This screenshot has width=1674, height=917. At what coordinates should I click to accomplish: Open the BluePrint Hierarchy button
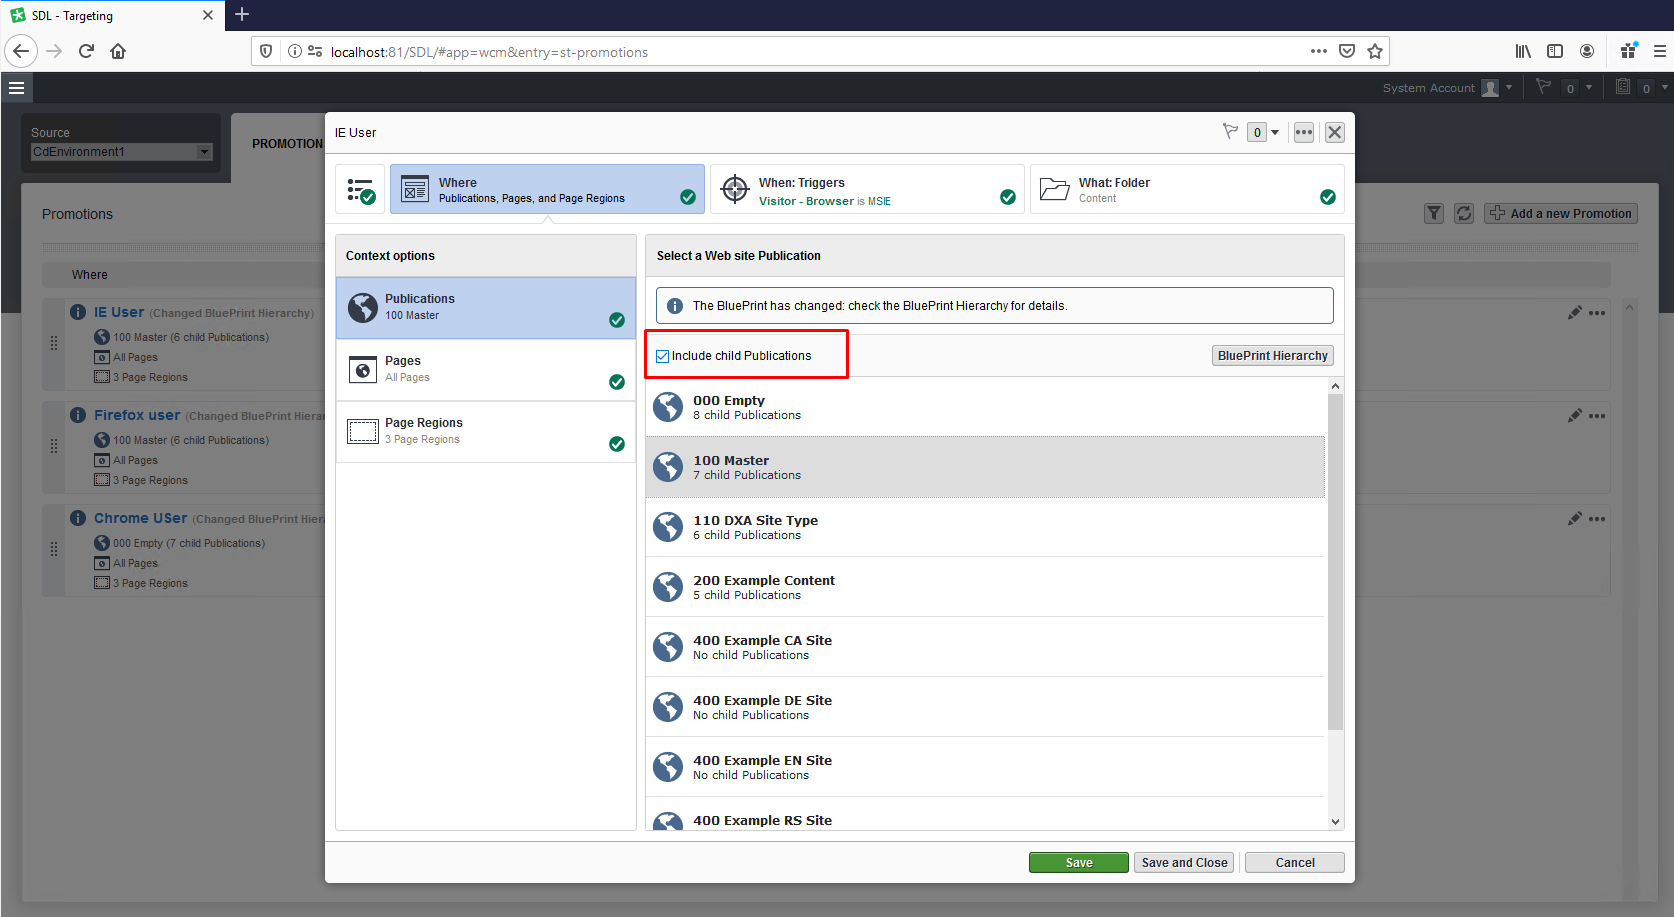(x=1272, y=356)
